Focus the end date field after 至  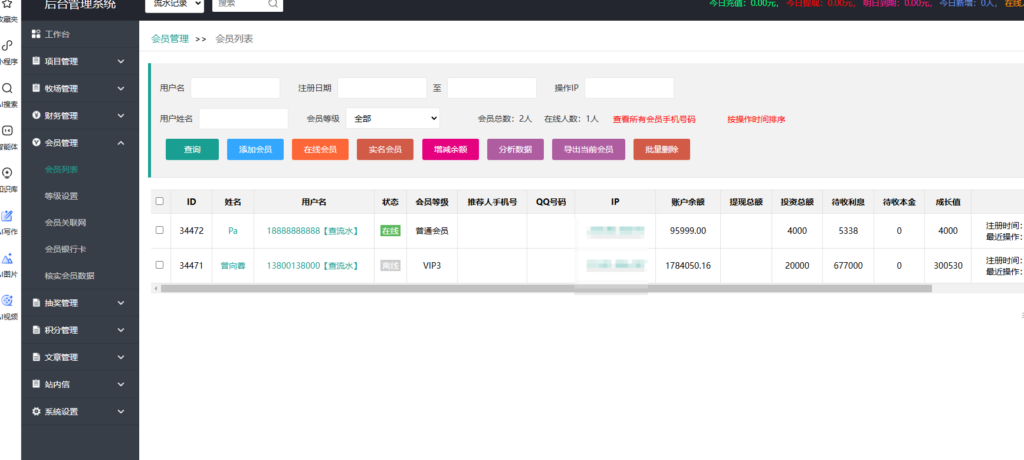point(492,88)
